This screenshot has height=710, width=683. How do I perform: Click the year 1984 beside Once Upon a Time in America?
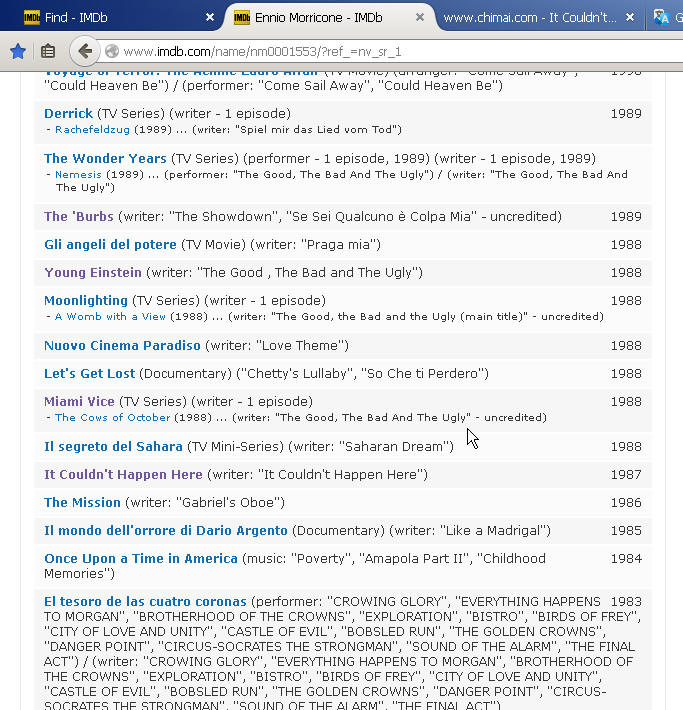tap(626, 559)
